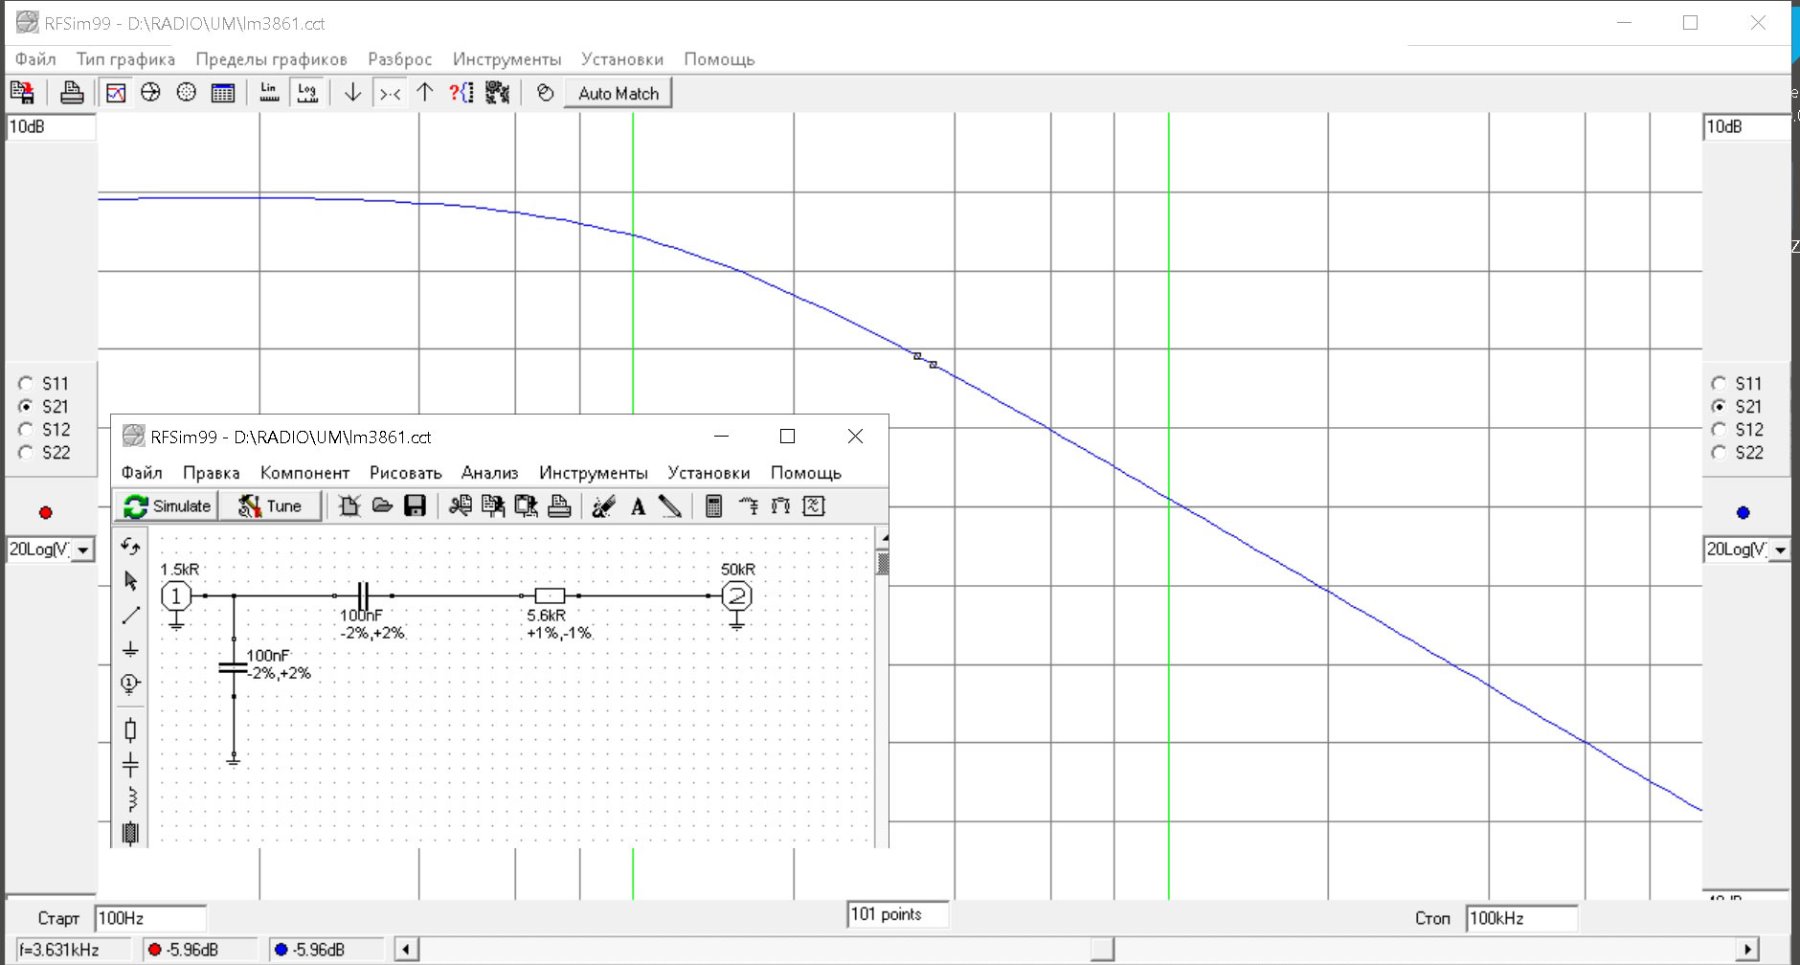Click the save icon in schematic toolbar
The image size is (1800, 965).
(x=415, y=506)
